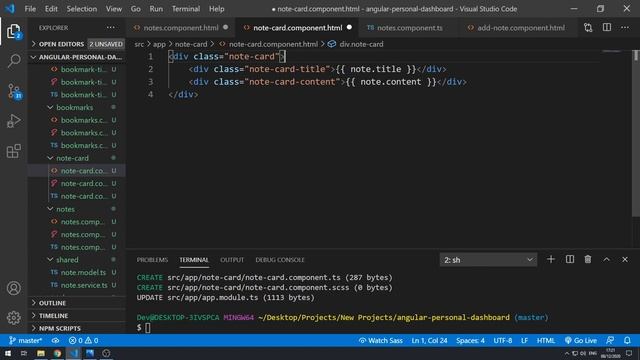
Task: Open the Run and Debug view
Action: pos(13,121)
